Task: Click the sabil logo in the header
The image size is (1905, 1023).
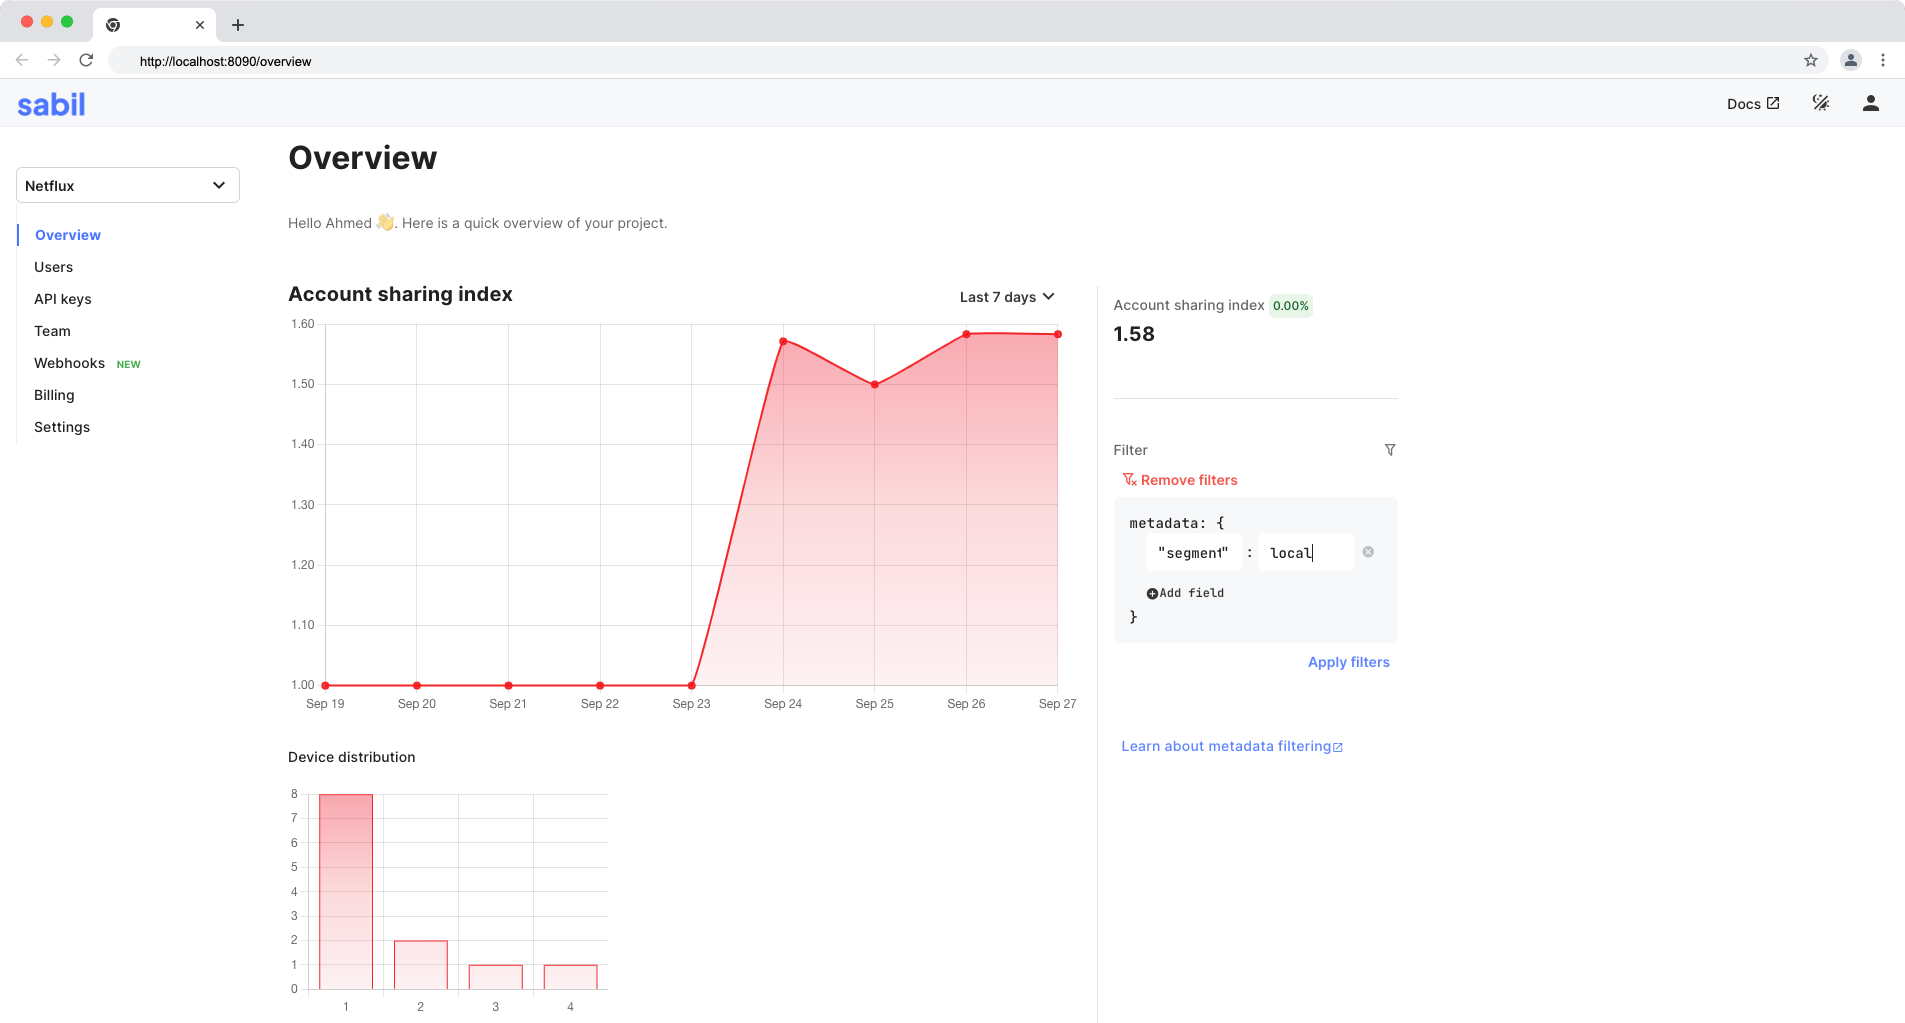Action: coord(51,103)
